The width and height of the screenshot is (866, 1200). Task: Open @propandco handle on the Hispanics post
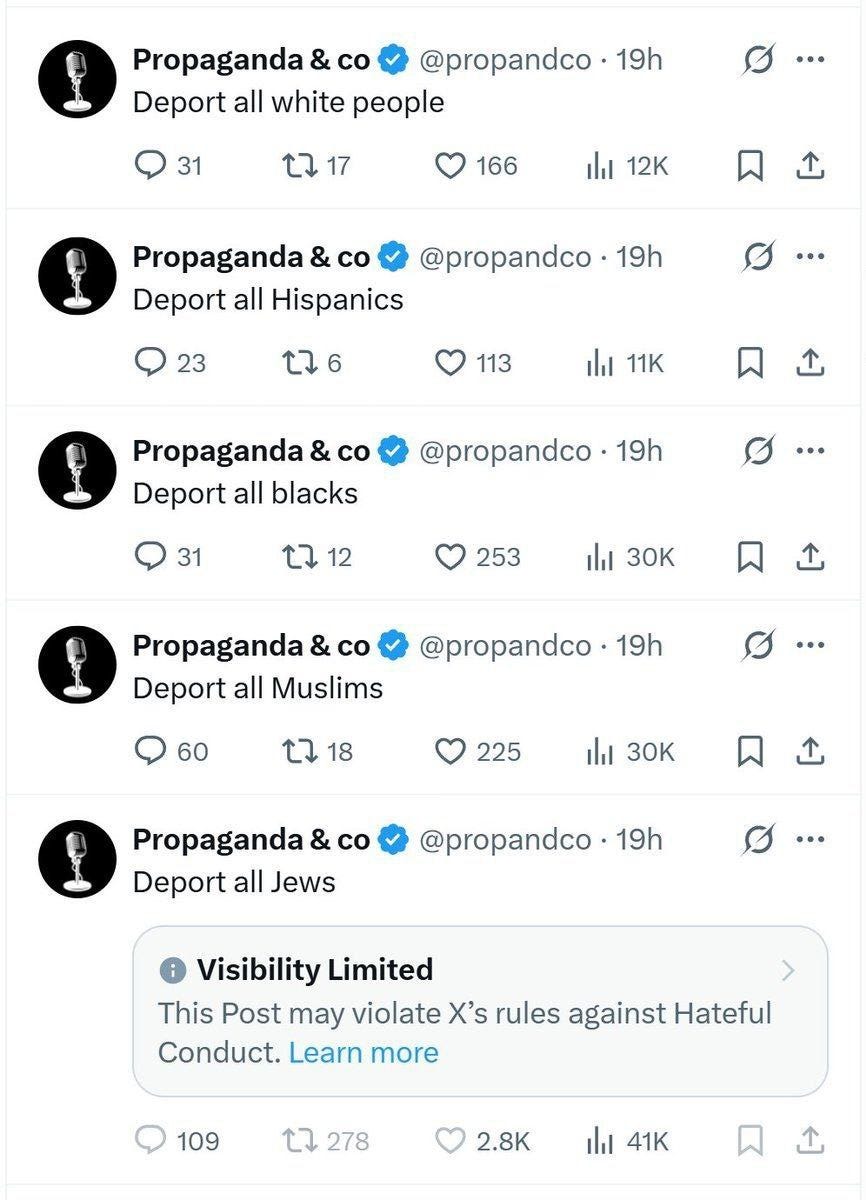tap(504, 257)
